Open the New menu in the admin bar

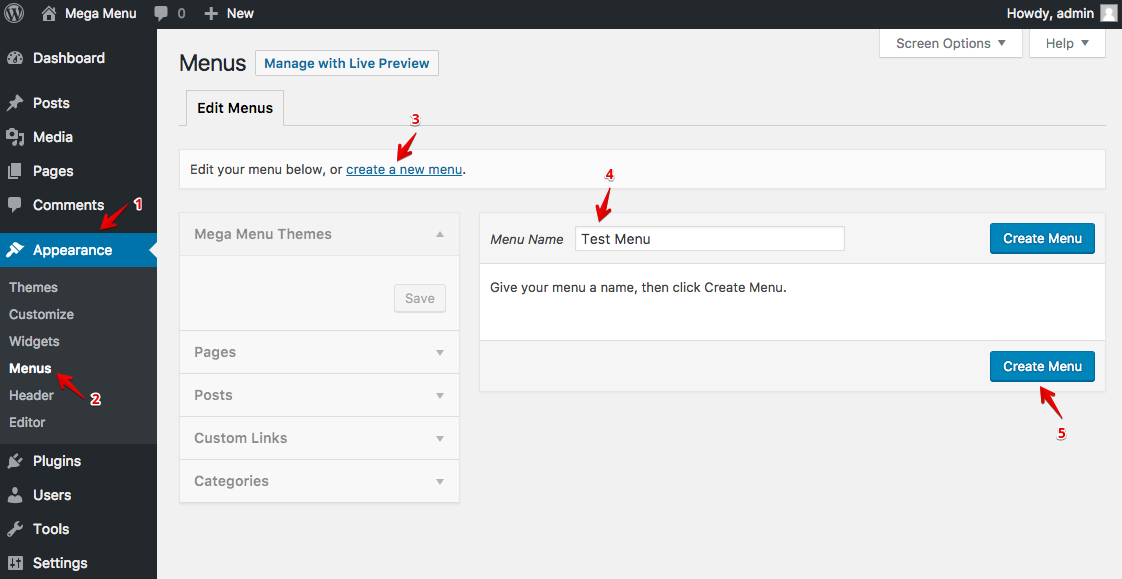[229, 13]
